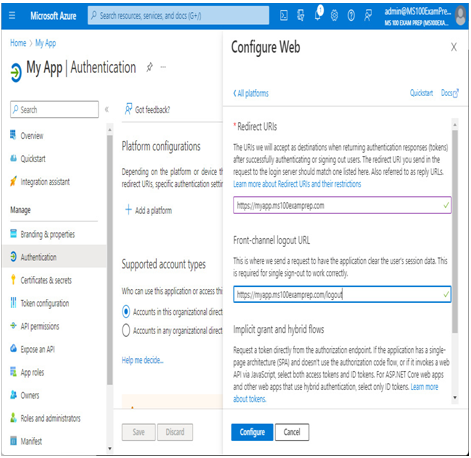Viewport: 471px width, 458px height.
Task: Click Add a platform
Action: click(x=148, y=210)
